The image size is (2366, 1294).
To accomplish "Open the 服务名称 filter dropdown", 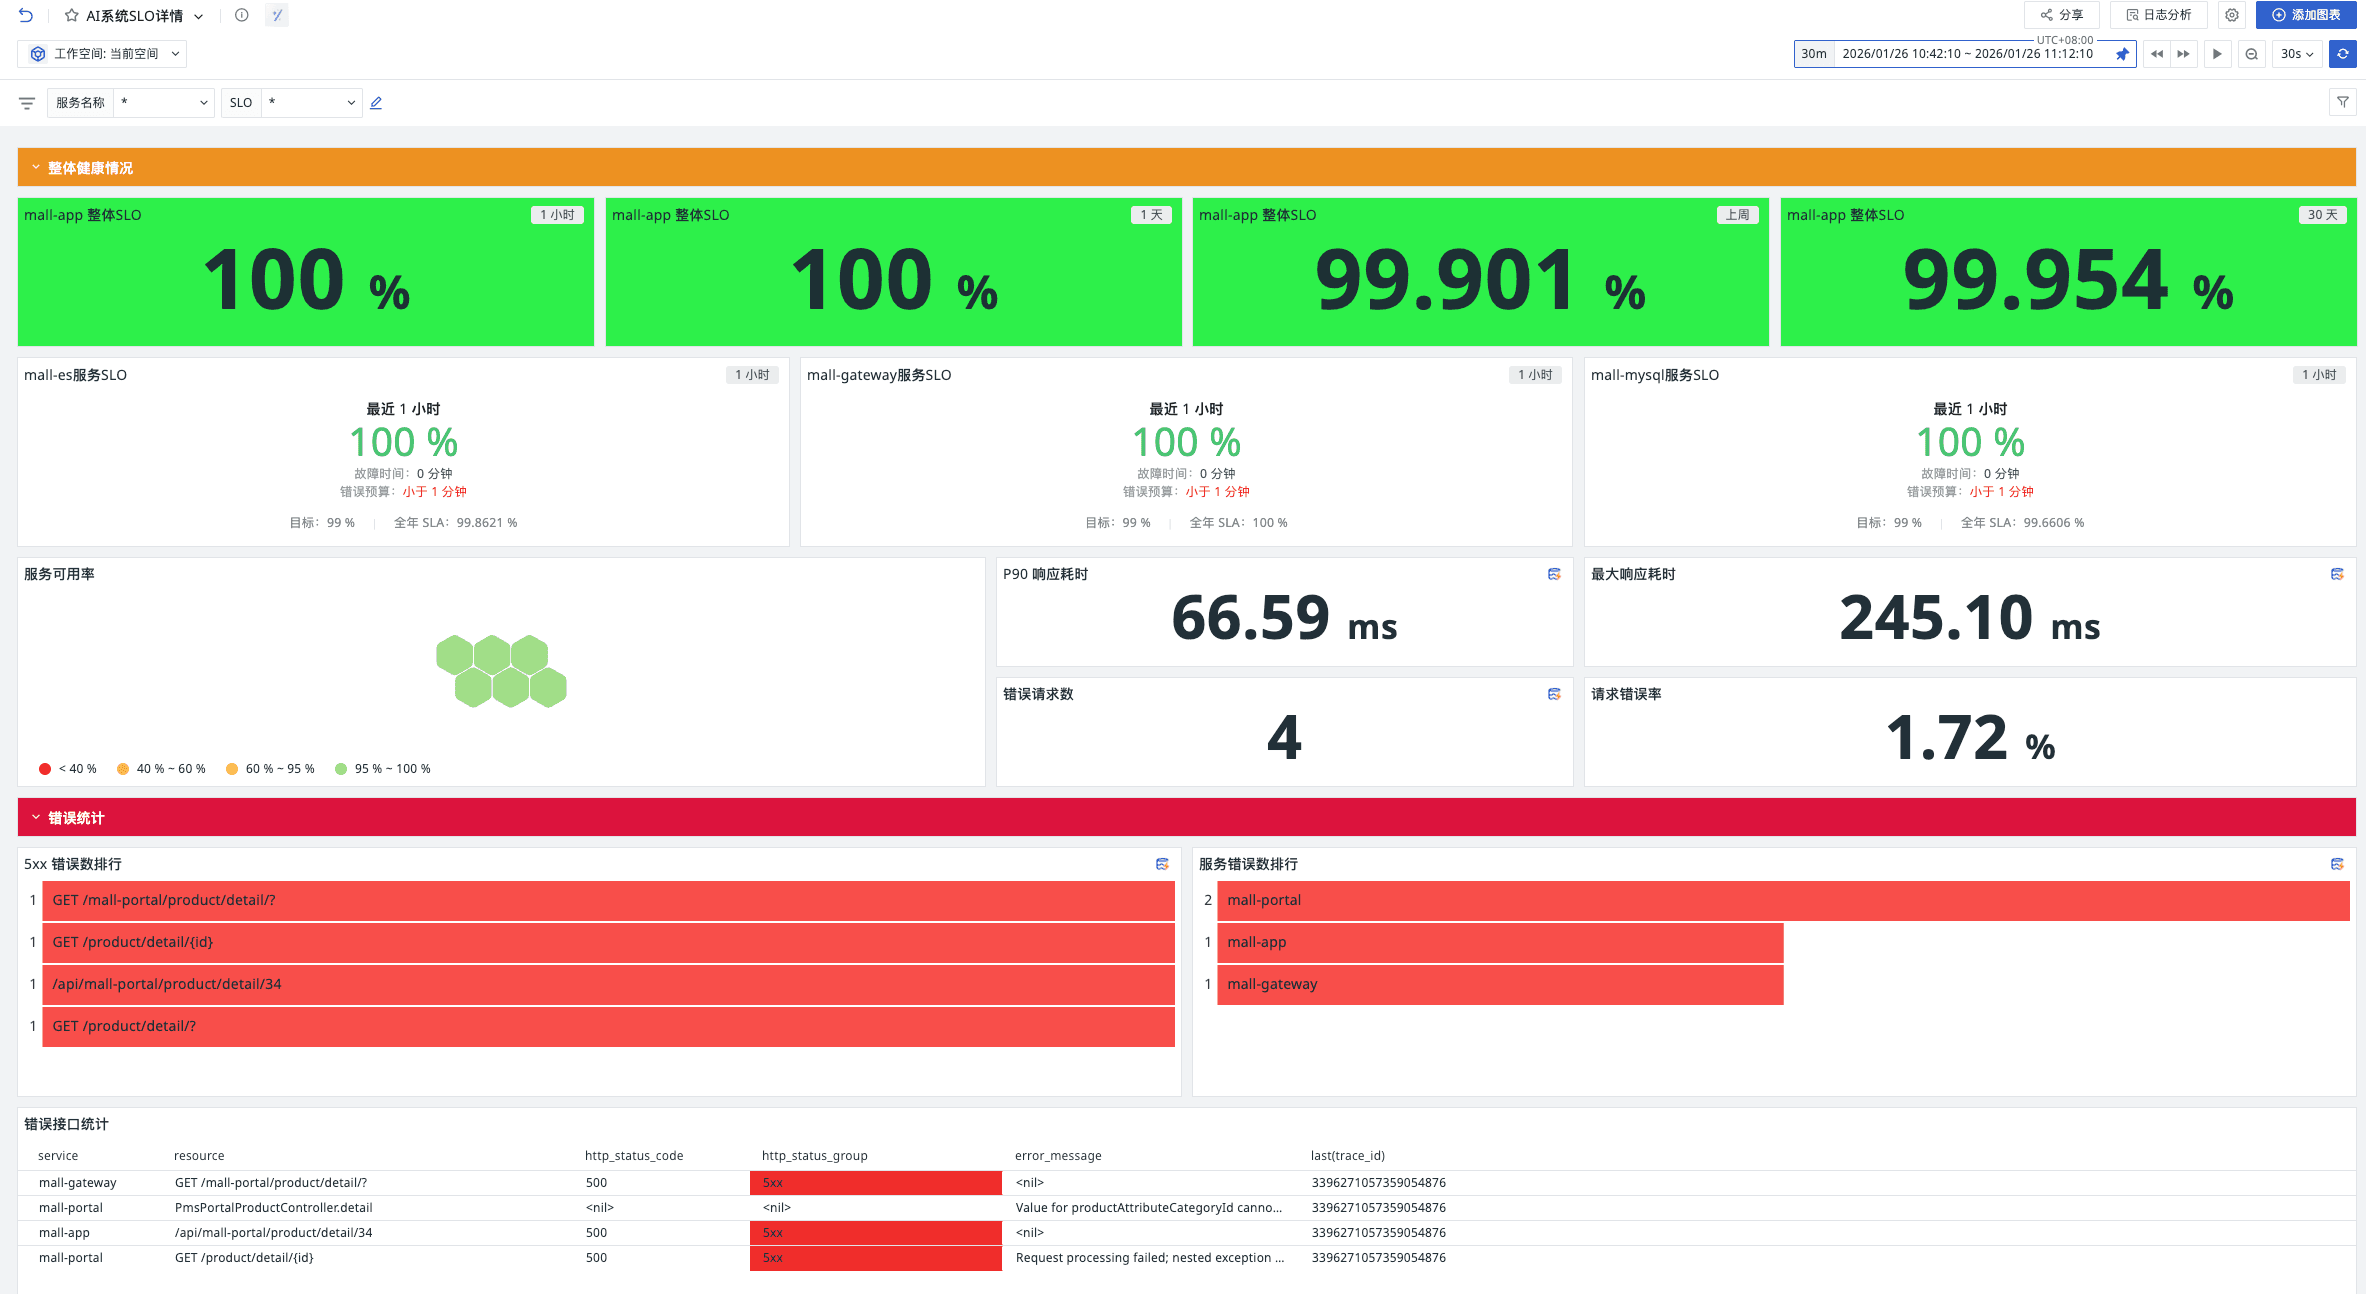I will (x=164, y=103).
